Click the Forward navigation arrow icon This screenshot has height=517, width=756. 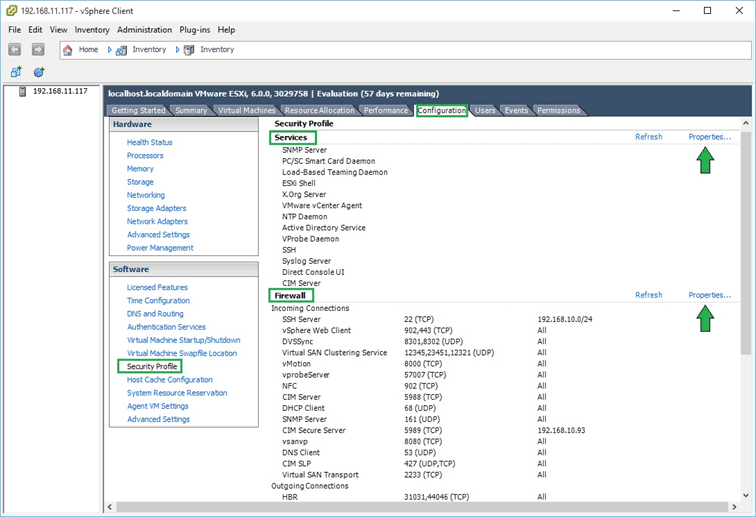tap(38, 49)
